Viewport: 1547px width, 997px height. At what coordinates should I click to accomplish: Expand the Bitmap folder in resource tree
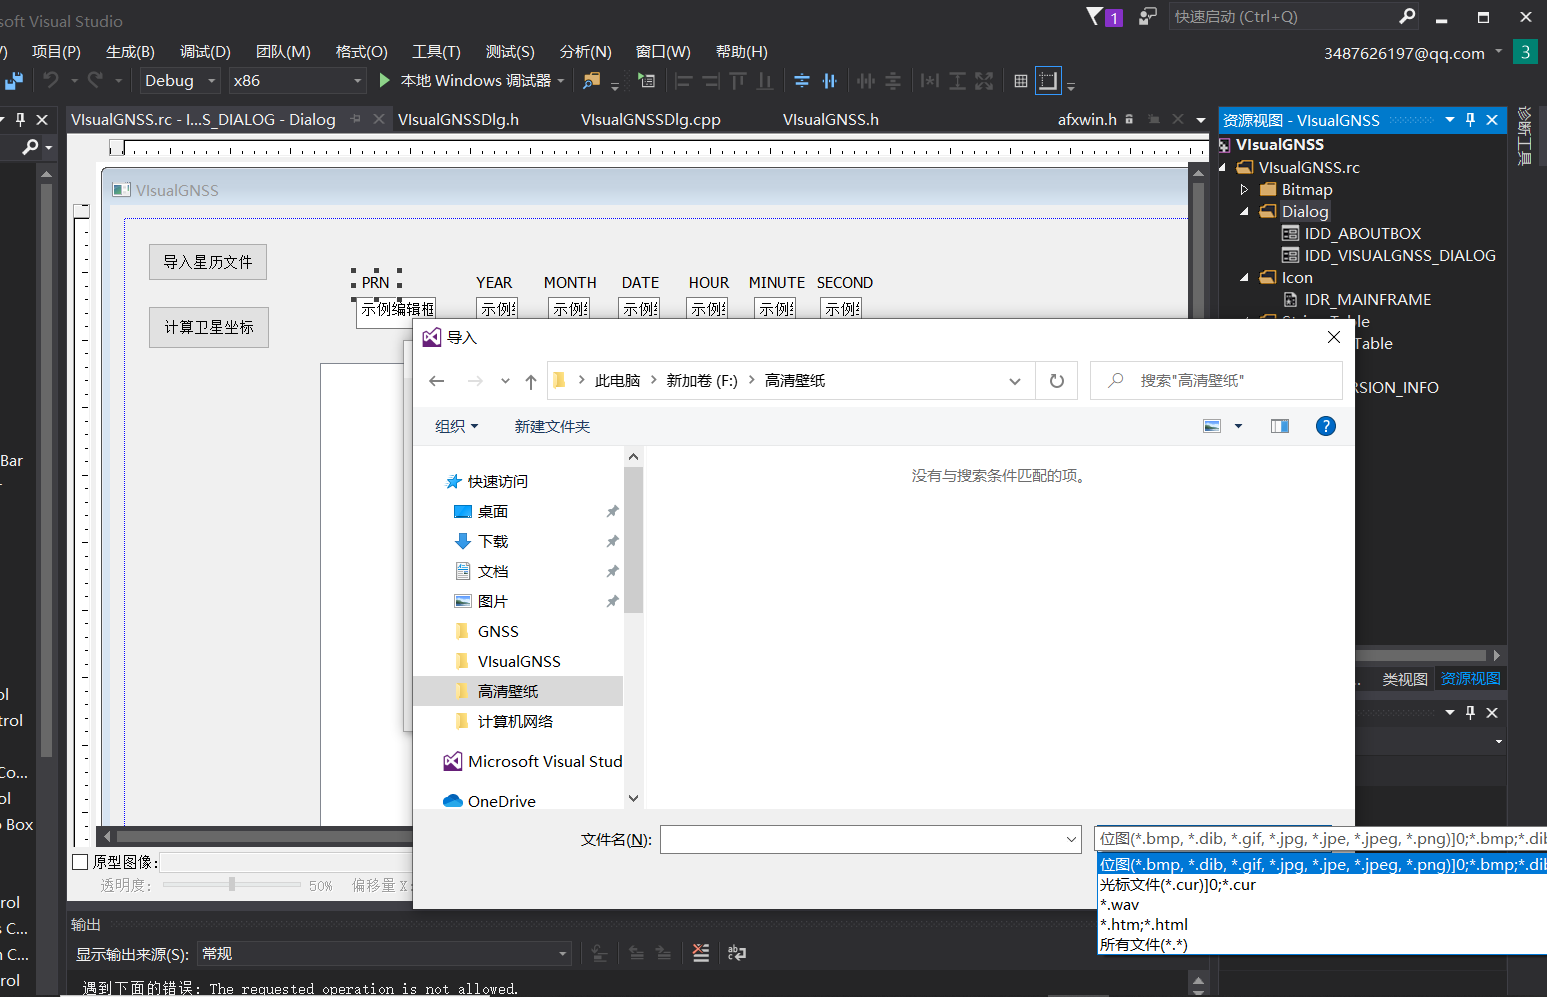[1244, 189]
